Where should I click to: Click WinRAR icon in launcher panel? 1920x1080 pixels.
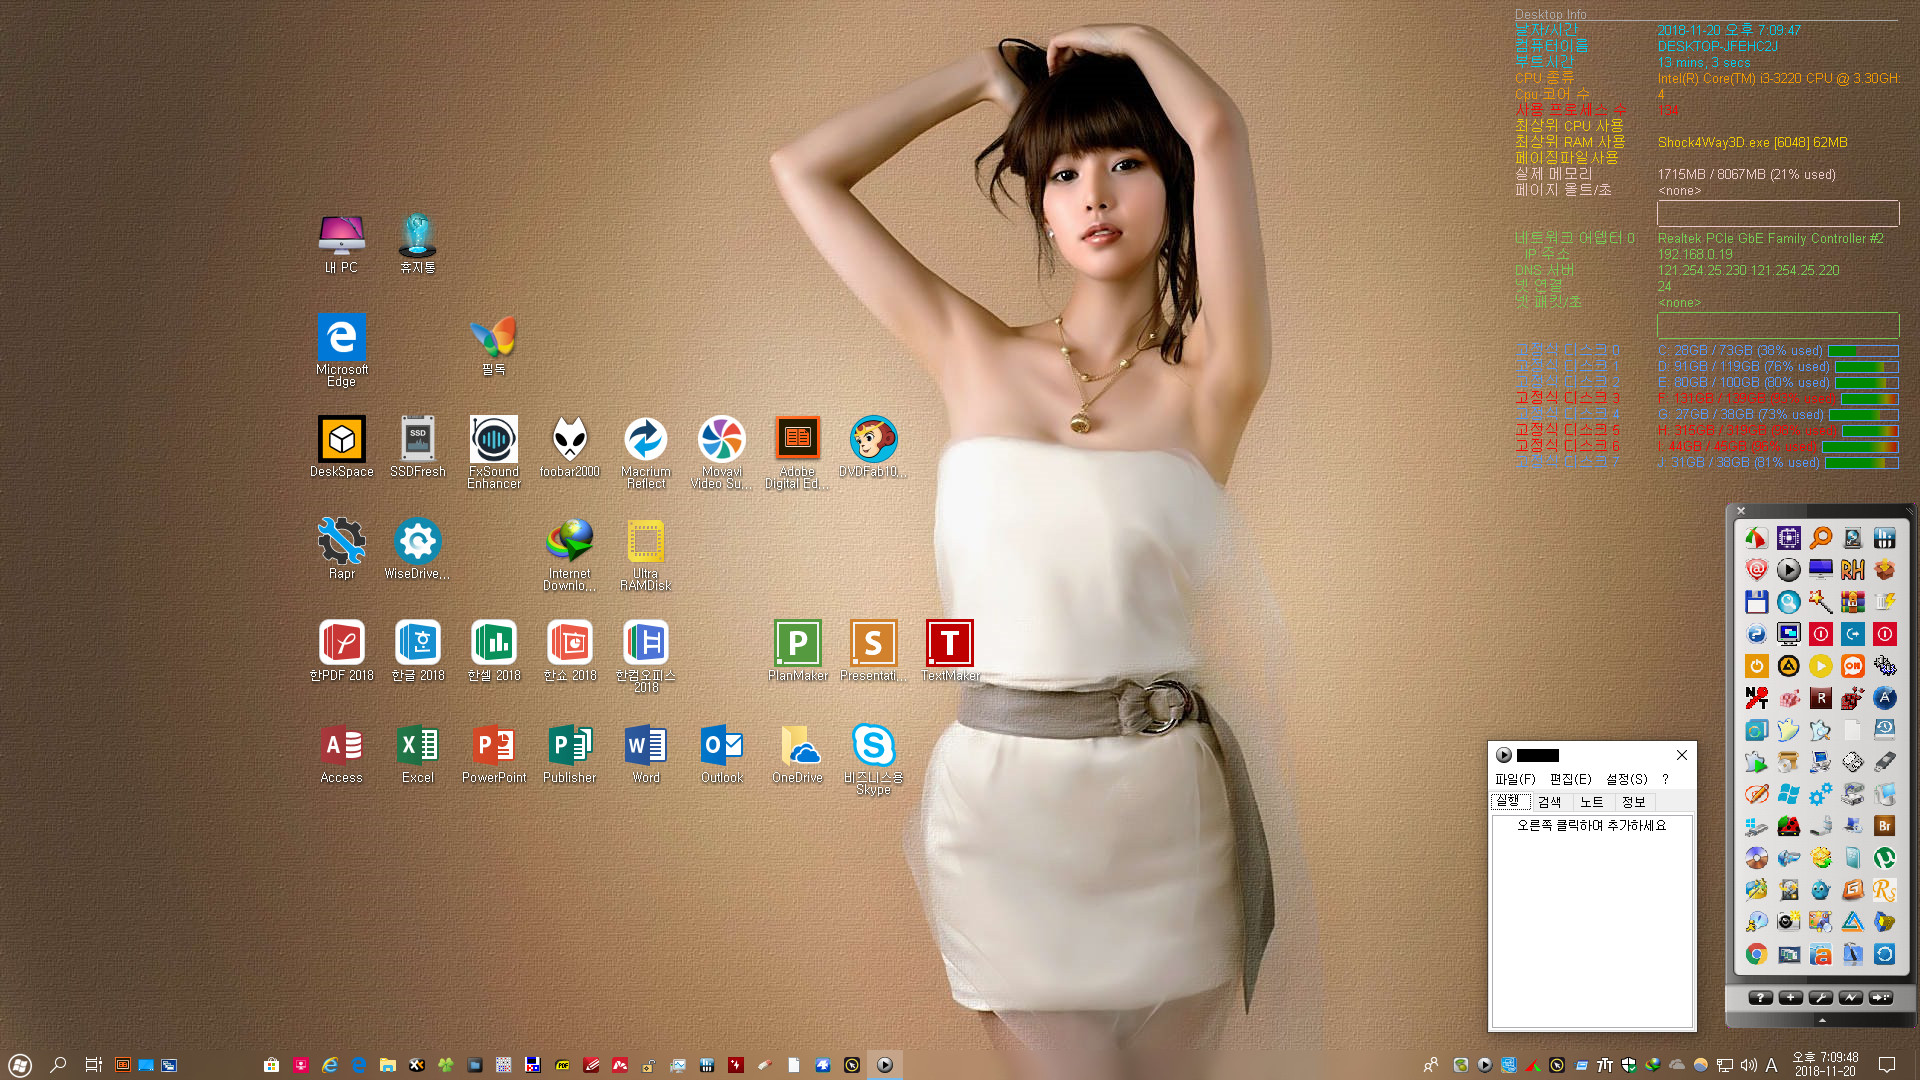click(x=1852, y=602)
